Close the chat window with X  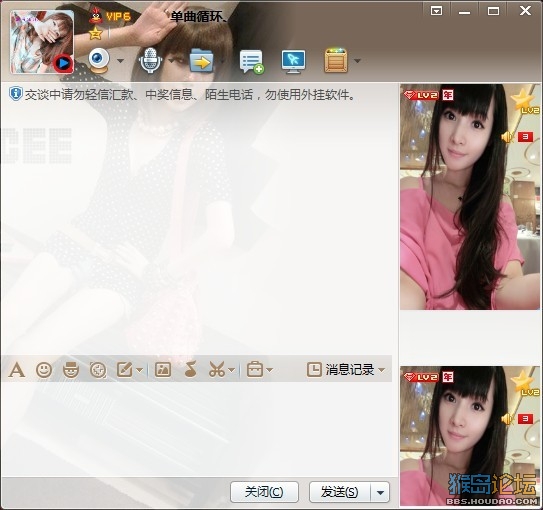point(525,11)
